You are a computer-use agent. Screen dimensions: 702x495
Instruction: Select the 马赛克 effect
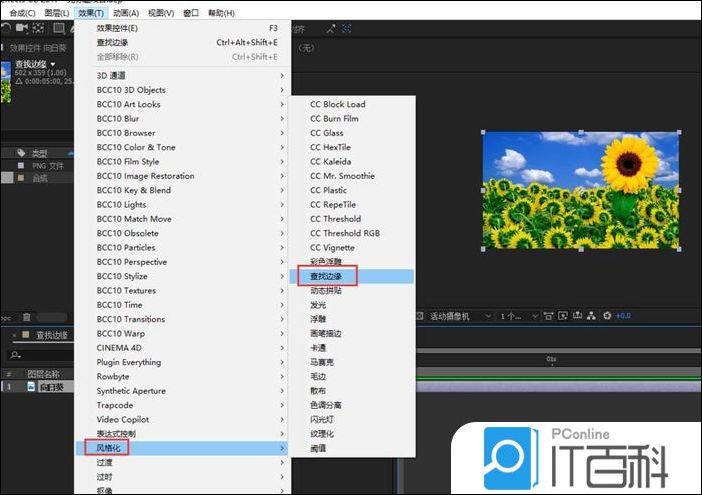coord(353,362)
